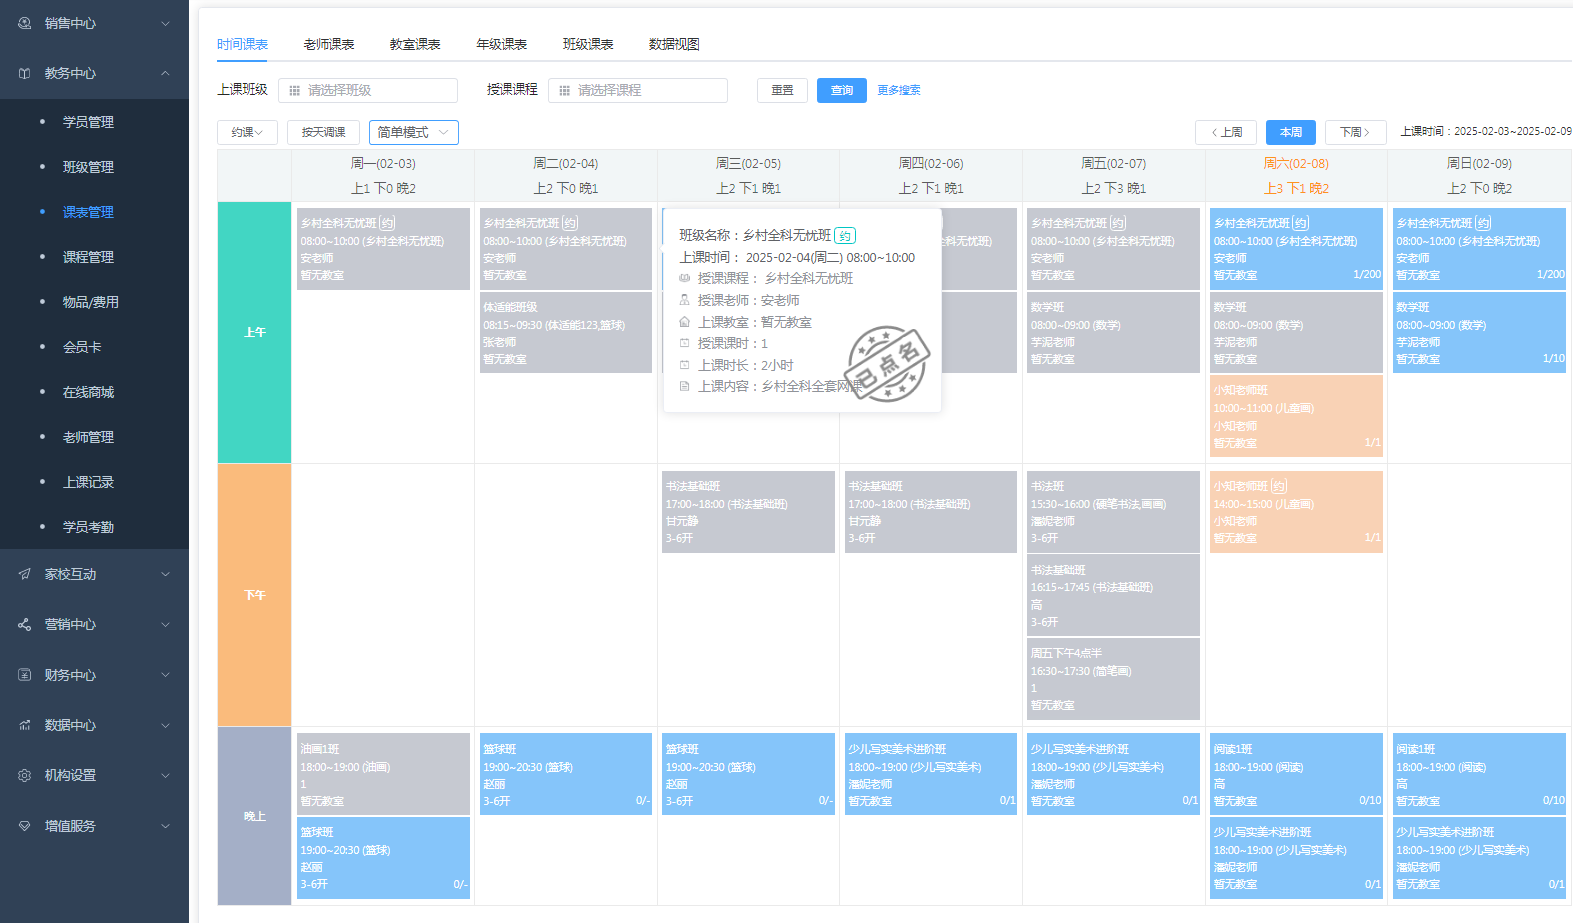Click the 更多搜索 link

(x=899, y=90)
